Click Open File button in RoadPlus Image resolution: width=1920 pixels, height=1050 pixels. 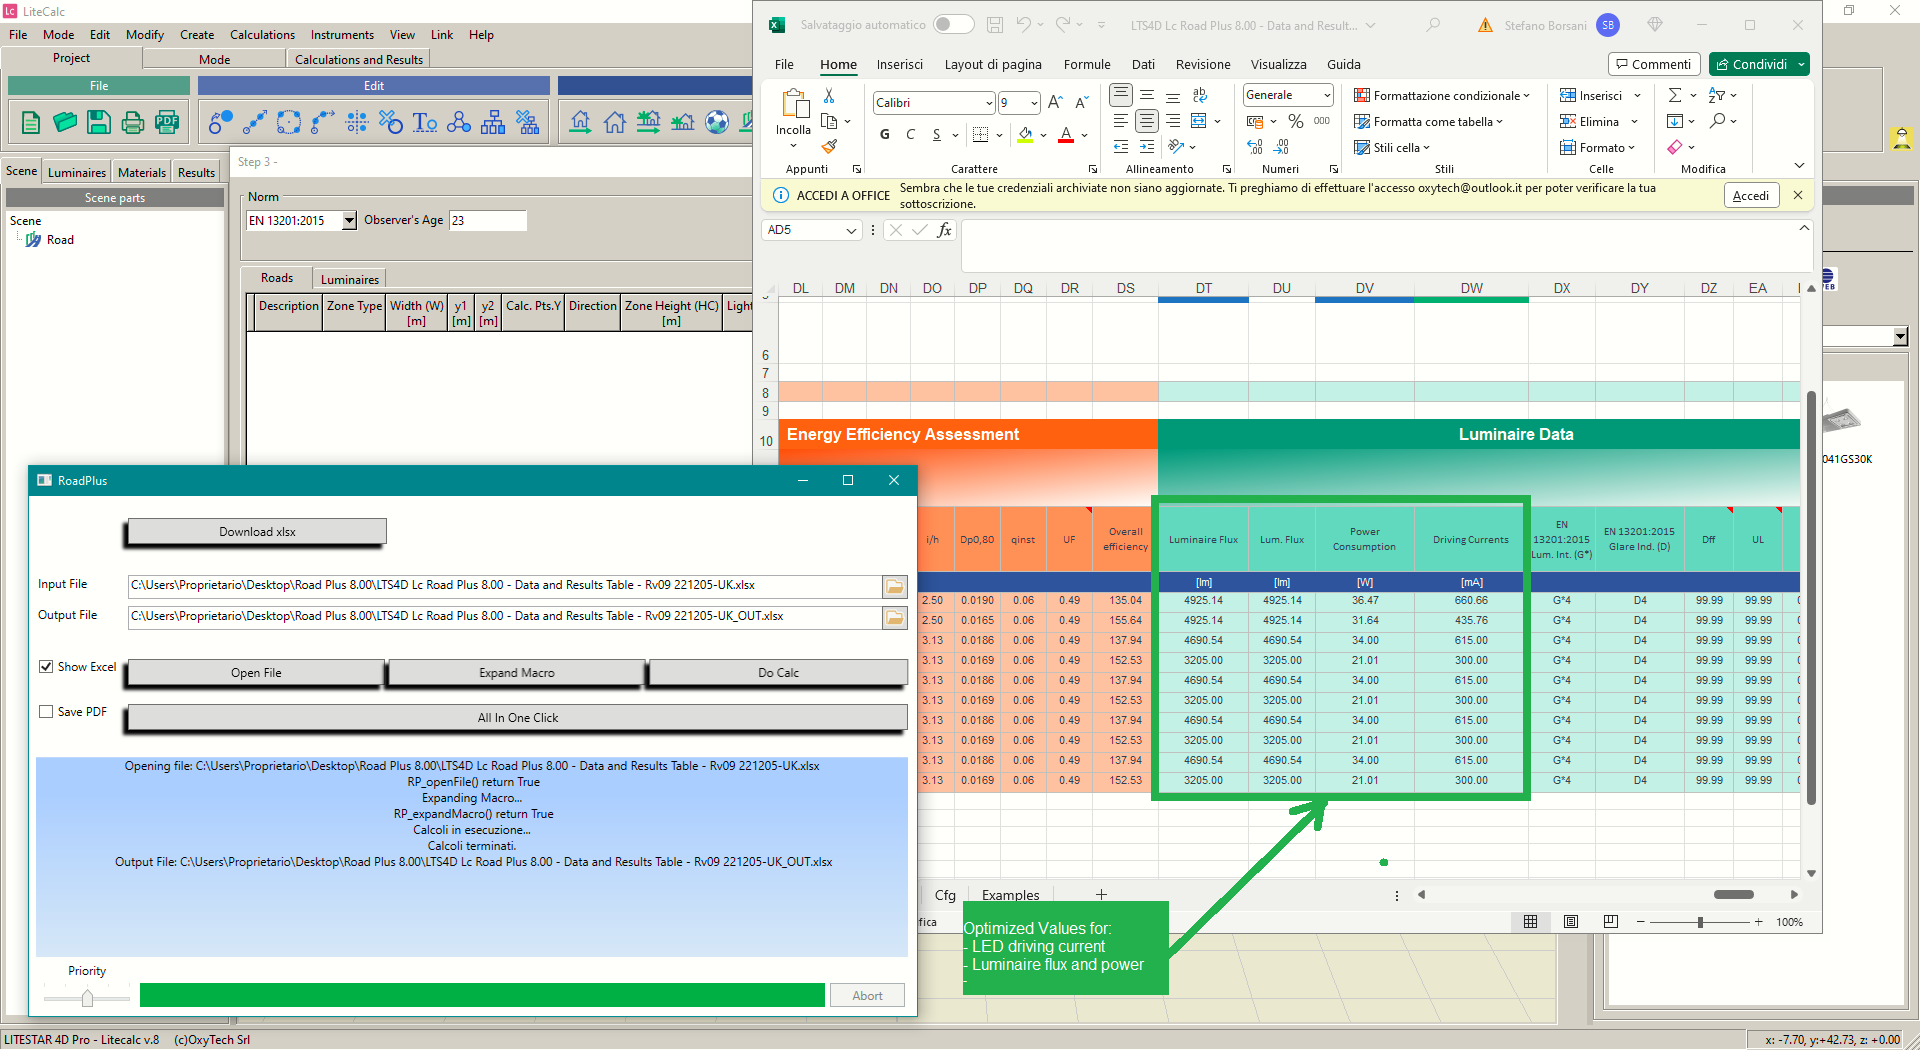point(256,673)
